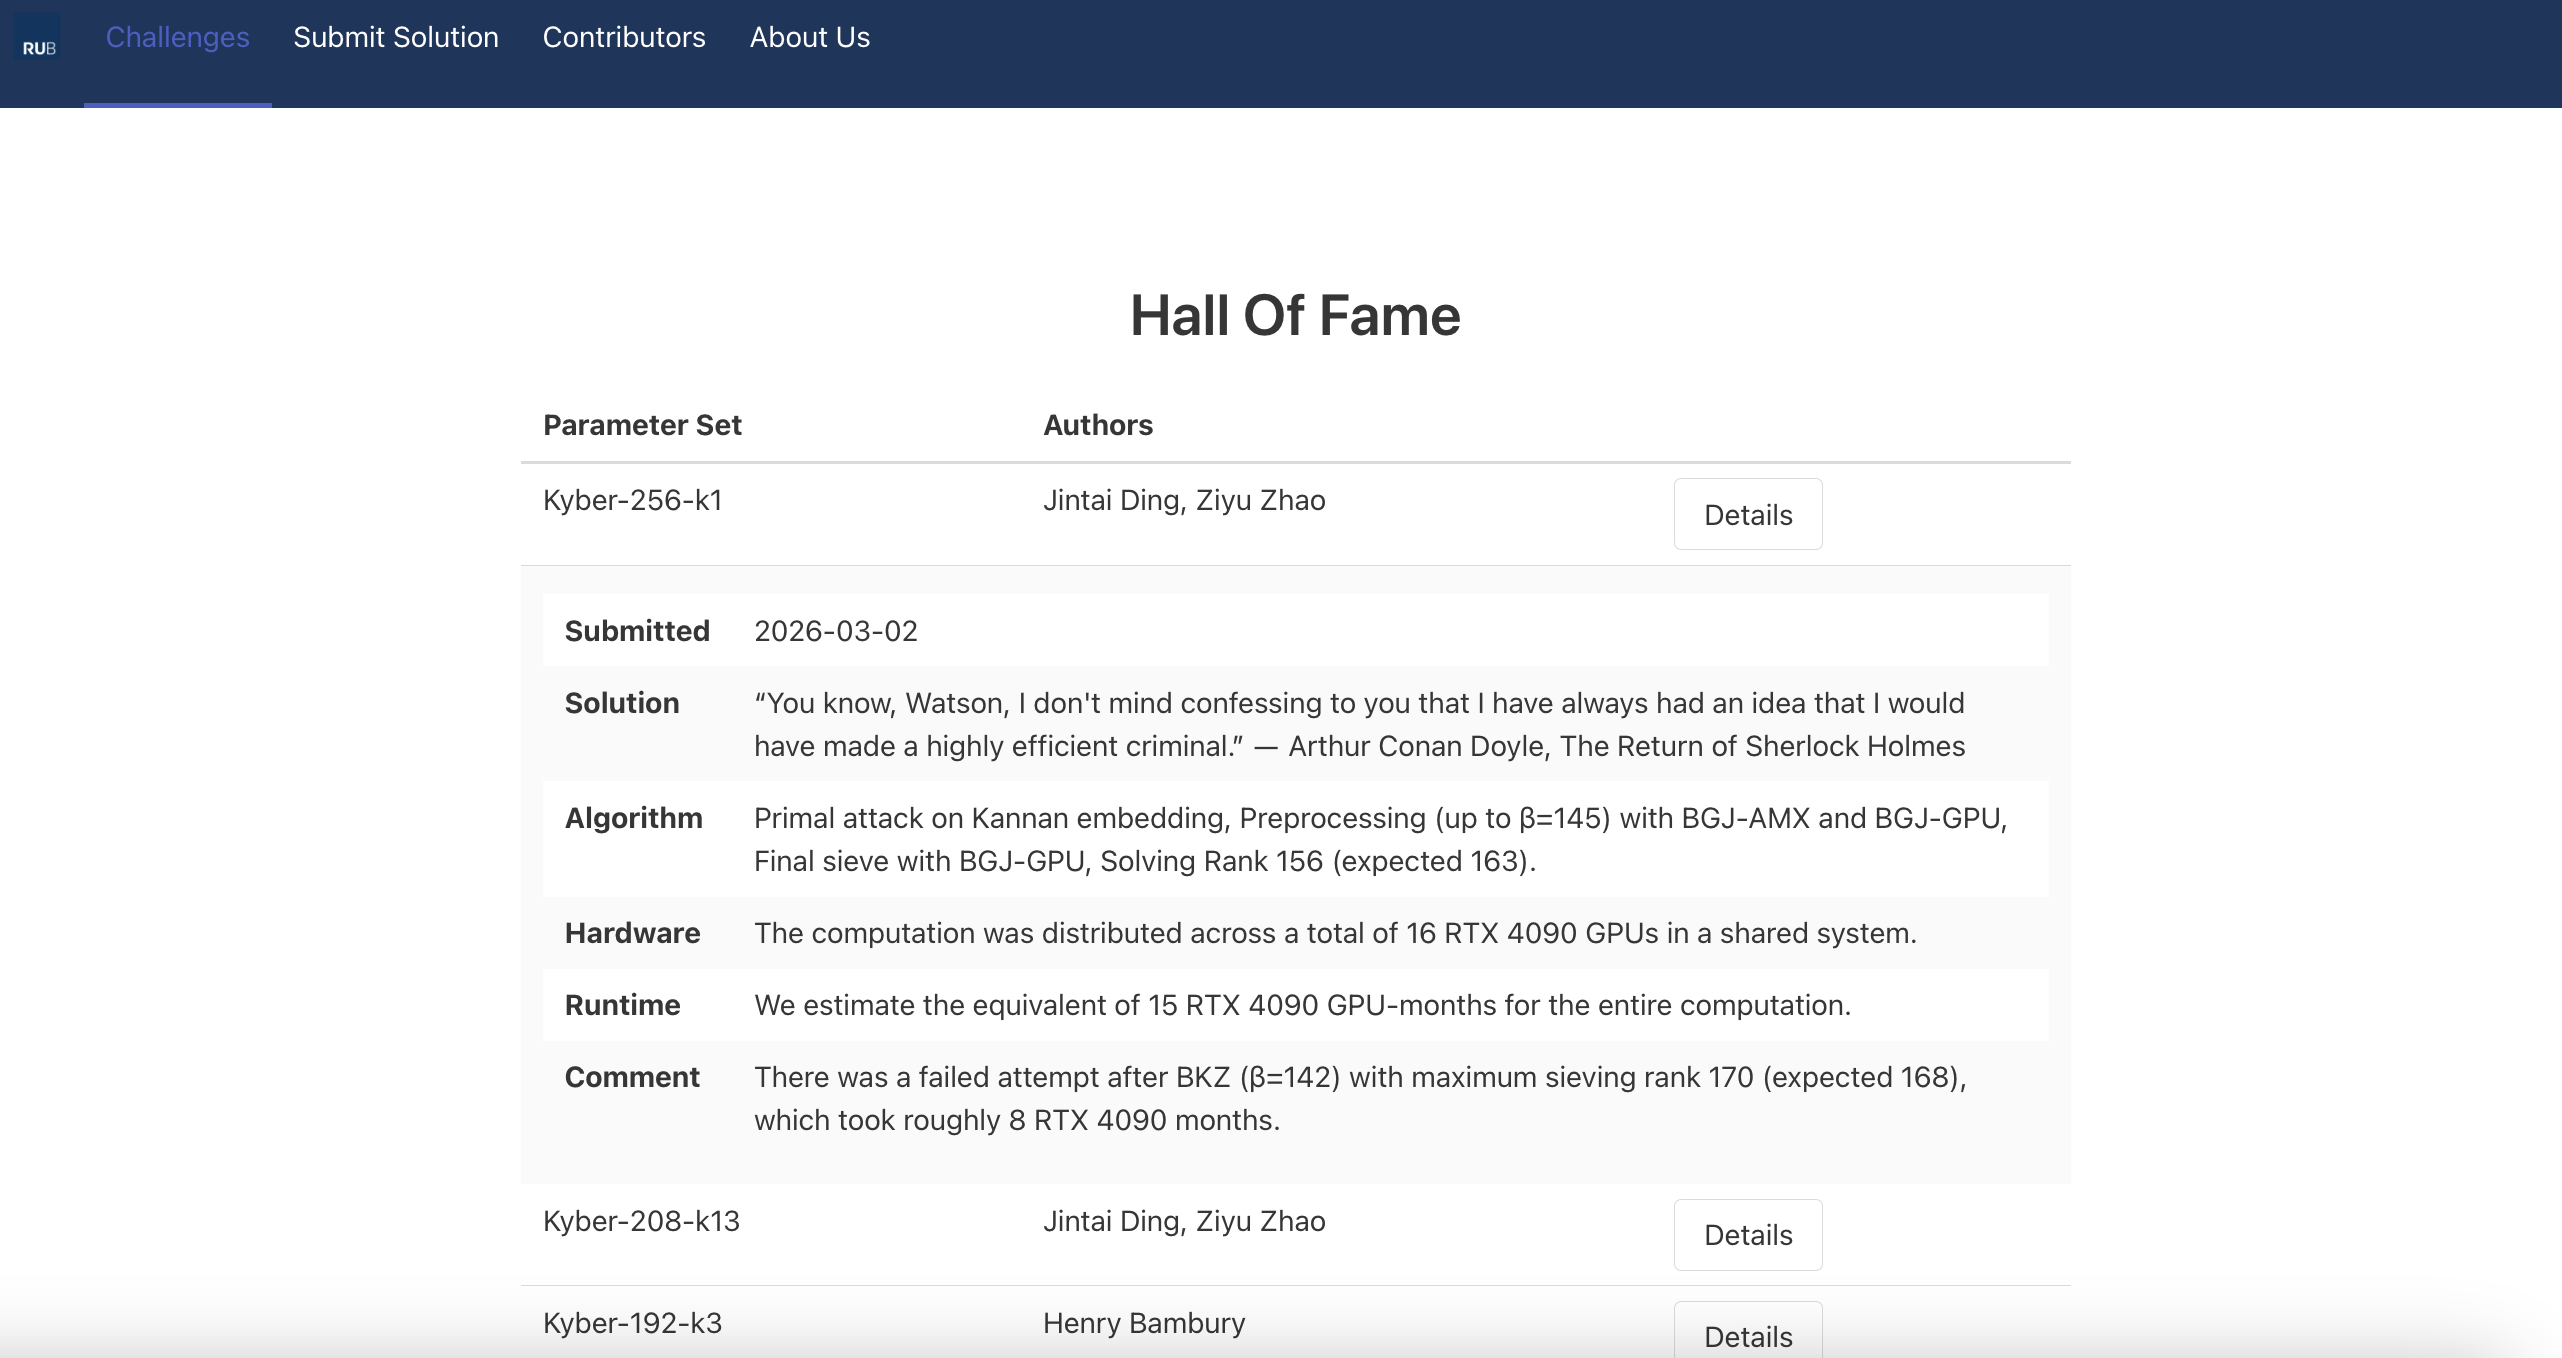This screenshot has width=2562, height=1358.
Task: Click Henry Bambury author name
Action: point(1143,1323)
